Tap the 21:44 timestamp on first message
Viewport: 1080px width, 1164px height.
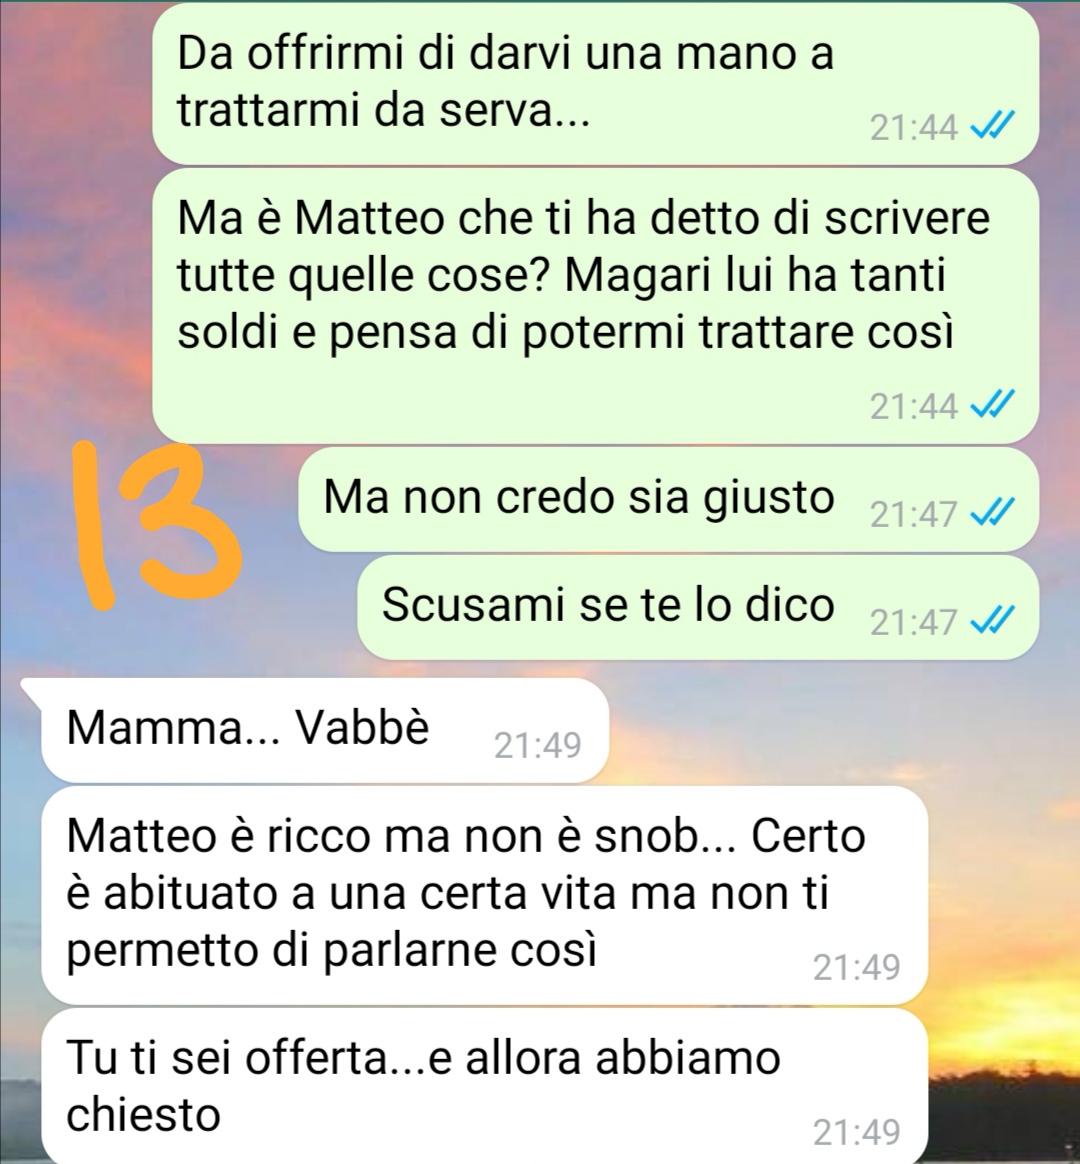click(x=914, y=128)
